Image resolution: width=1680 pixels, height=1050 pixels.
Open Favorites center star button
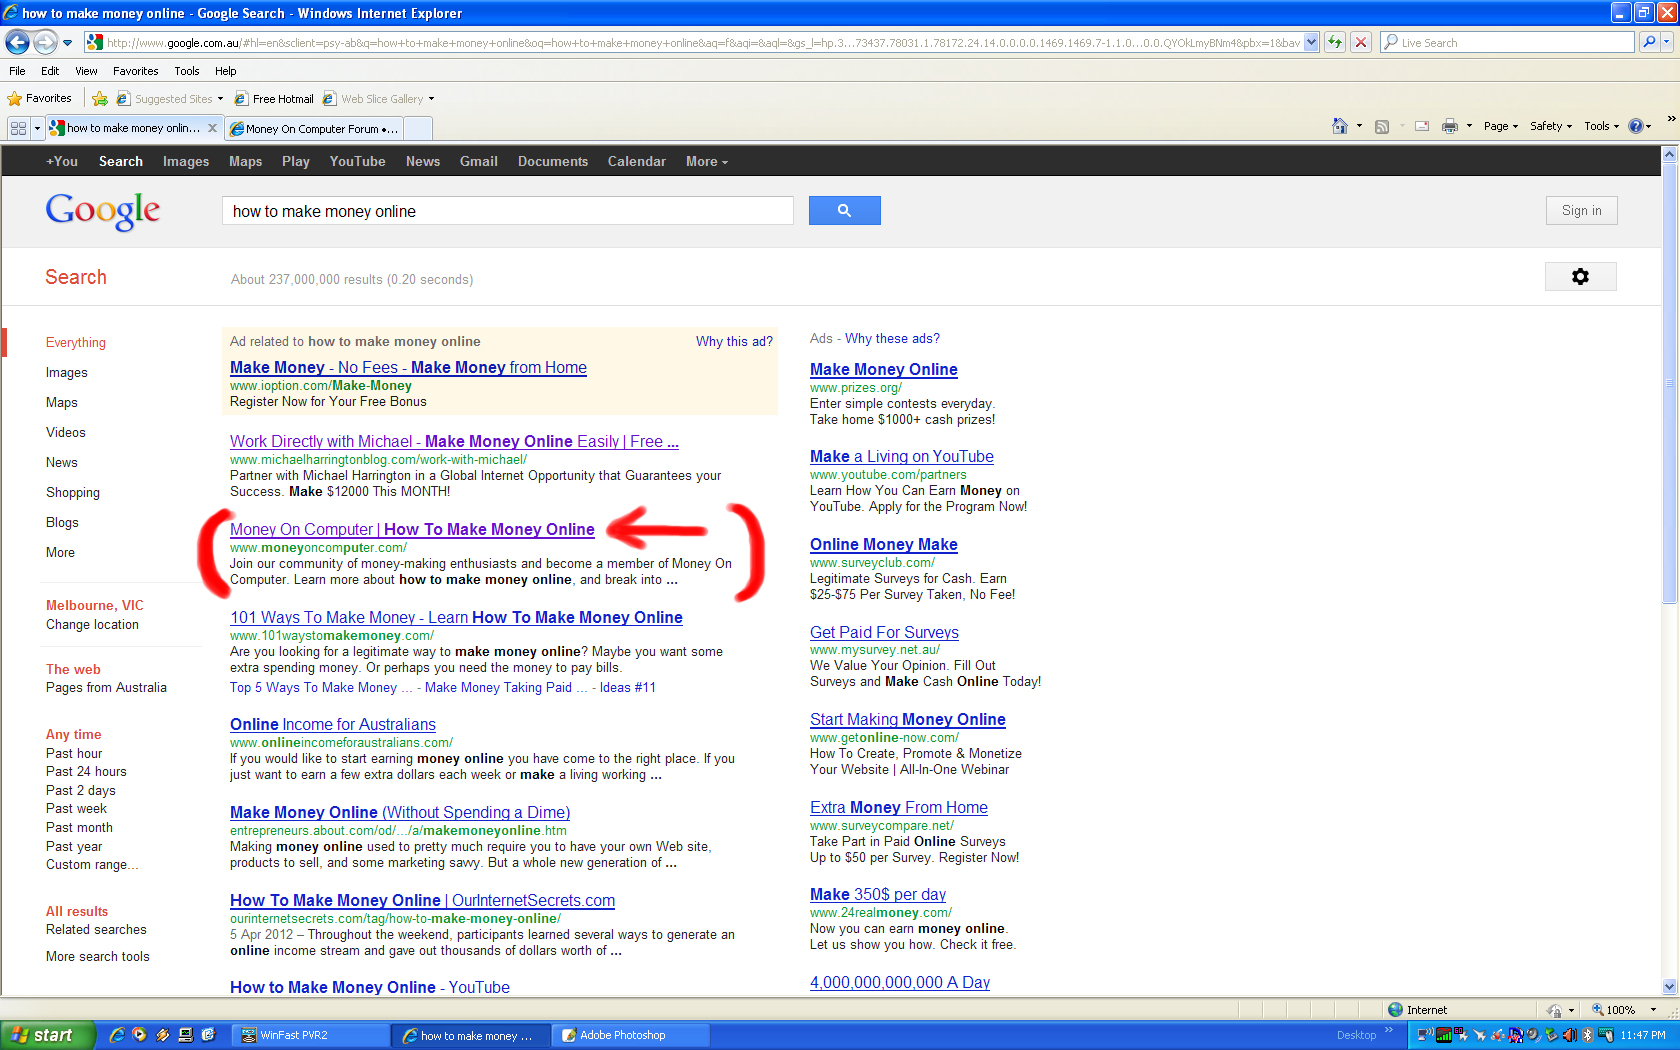point(39,98)
